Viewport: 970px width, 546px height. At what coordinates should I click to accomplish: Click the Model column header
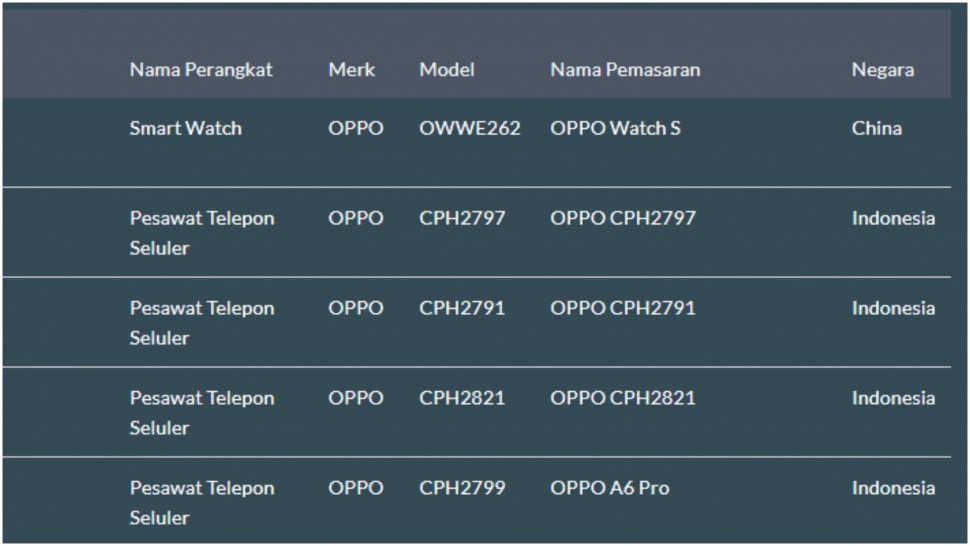(x=447, y=70)
